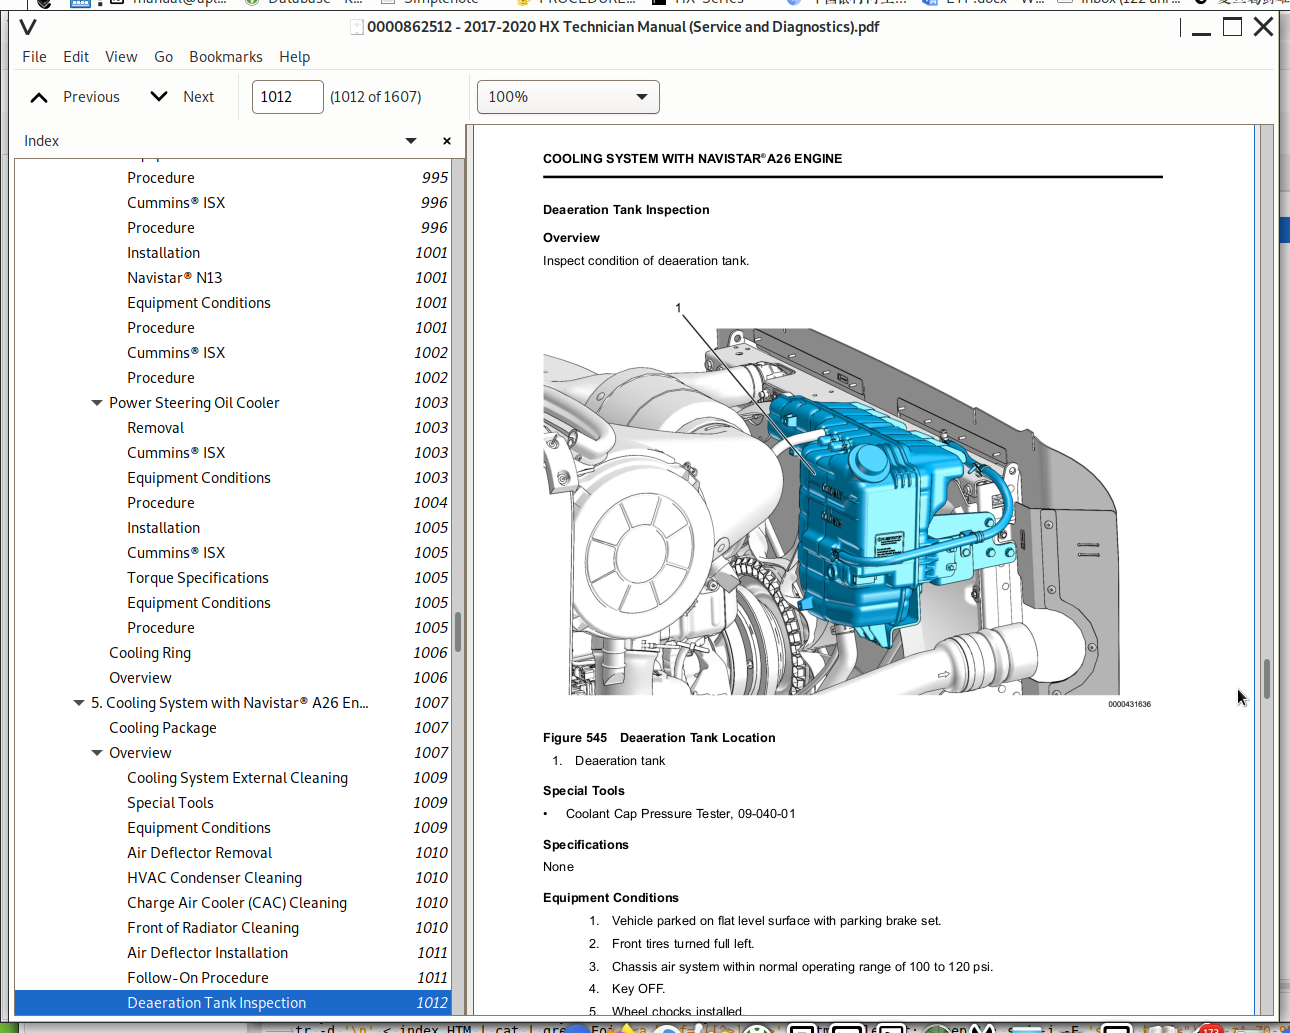Close the Index sidebar with its X icon
Screen dimensions: 1290x1033
click(446, 141)
